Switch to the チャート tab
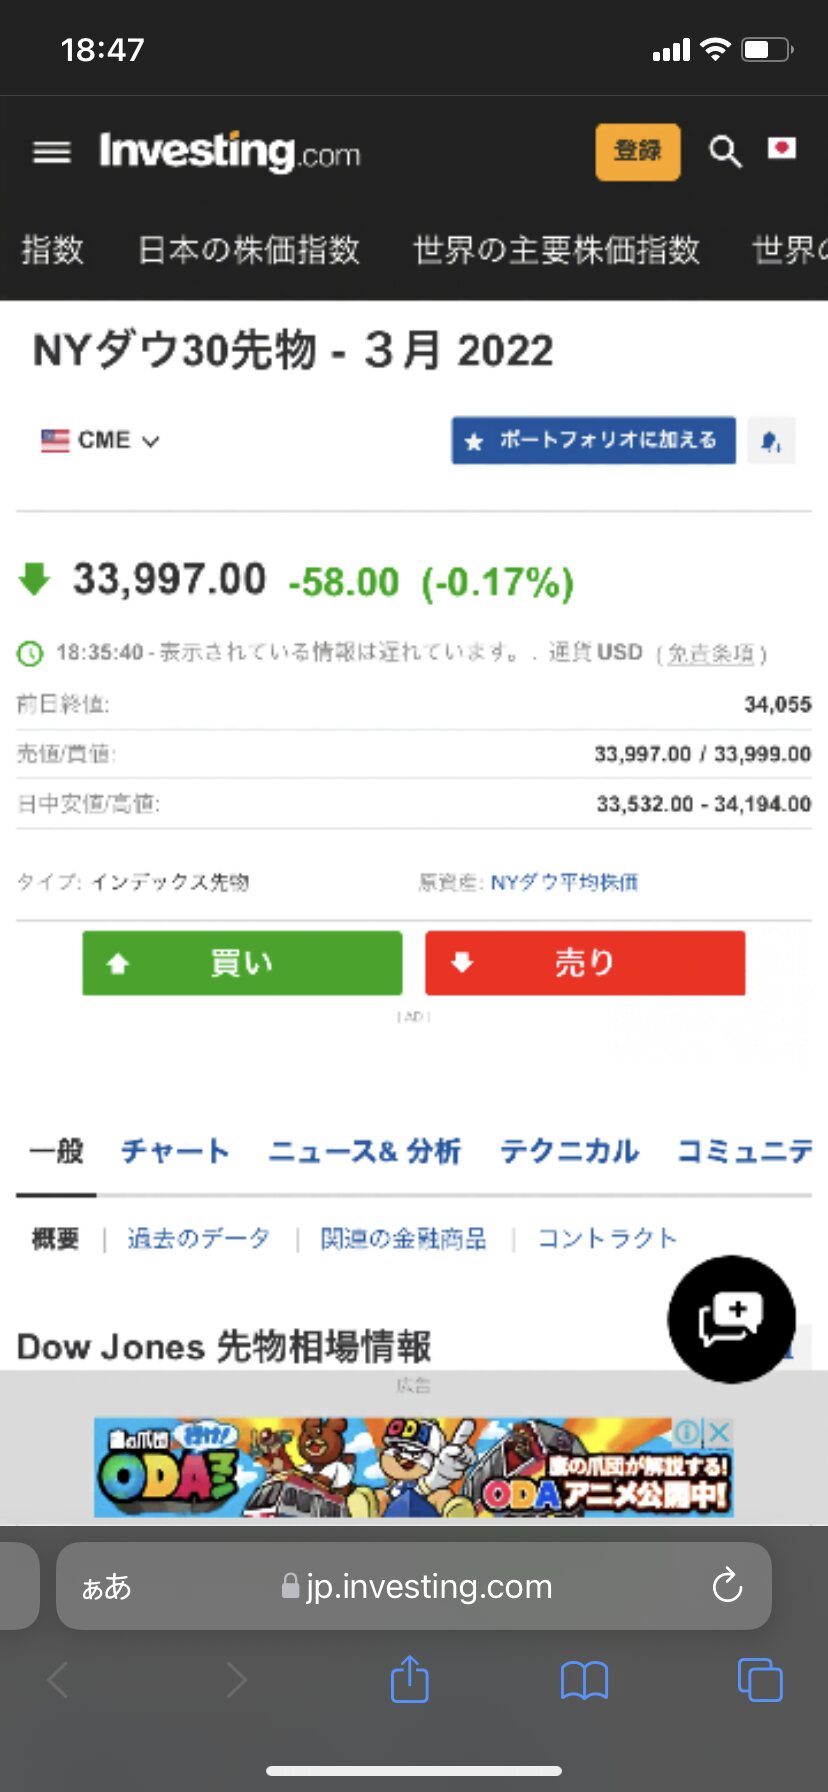This screenshot has height=1792, width=828. [175, 1152]
